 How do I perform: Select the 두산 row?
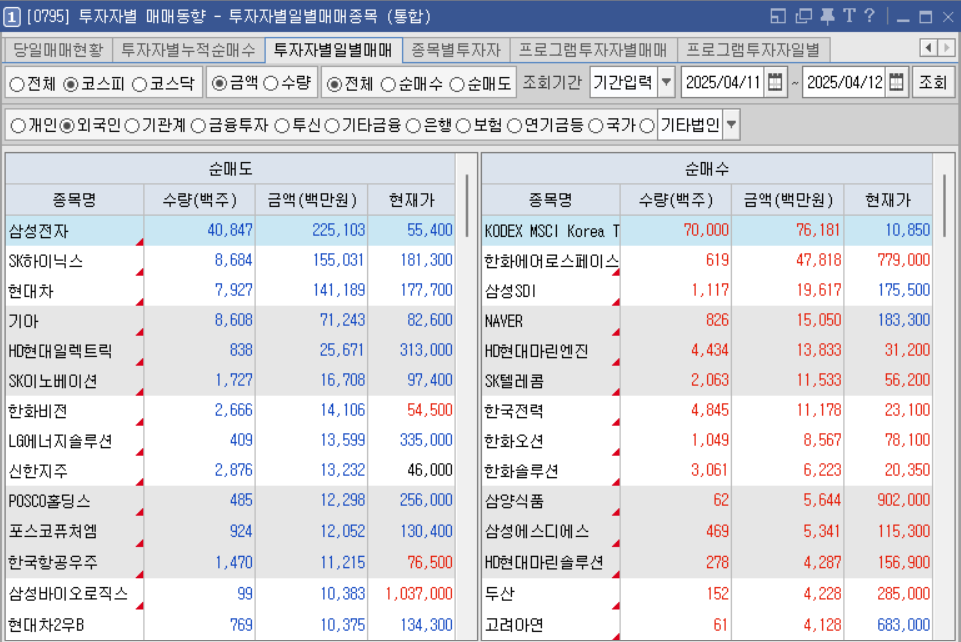pyautogui.click(x=707, y=593)
